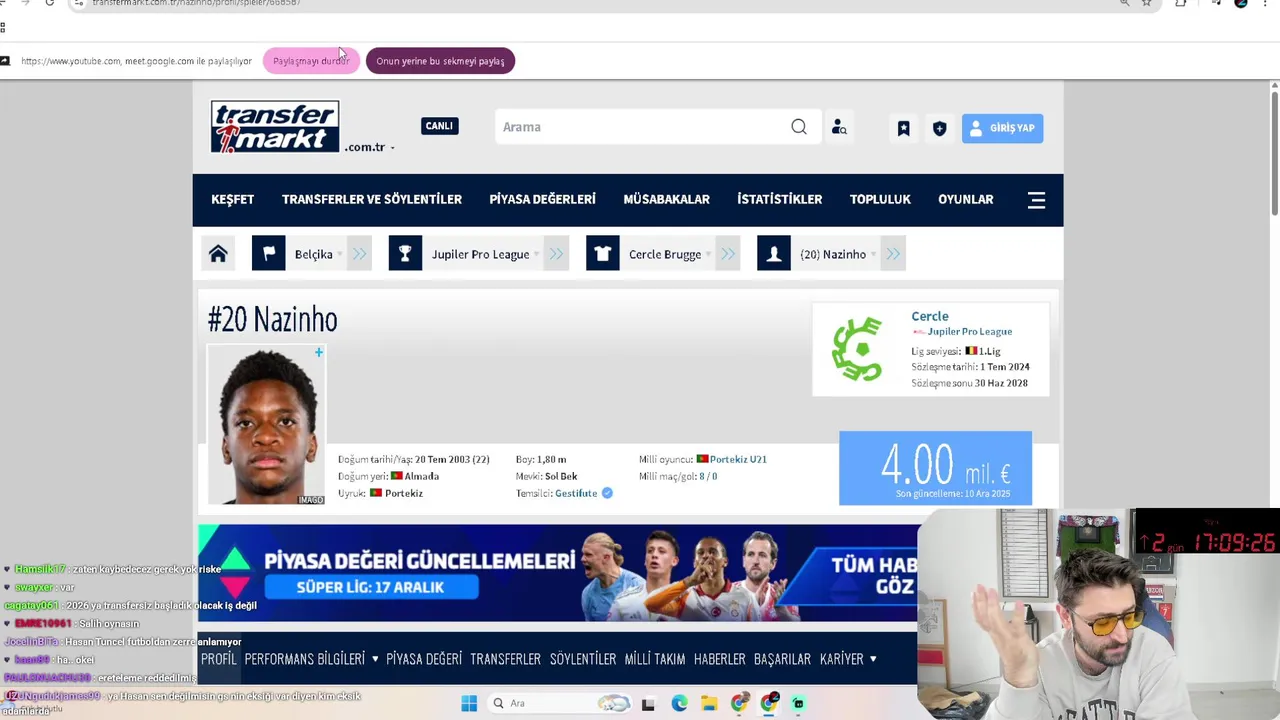Open the MÜSABAKALAR menu
1280x720 pixels.
tap(666, 199)
